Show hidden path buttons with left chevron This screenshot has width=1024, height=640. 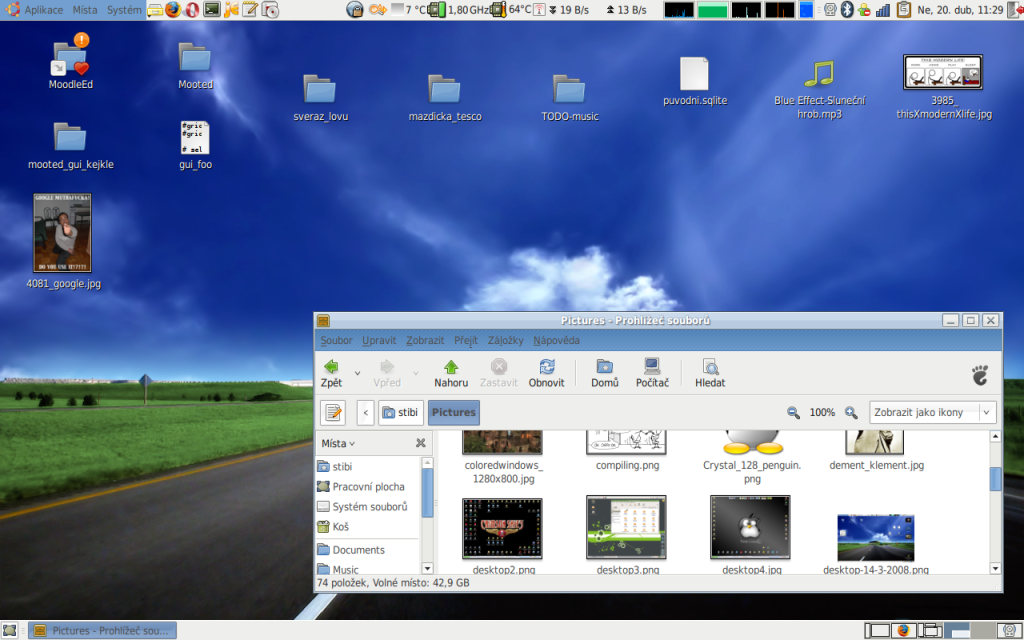point(366,412)
